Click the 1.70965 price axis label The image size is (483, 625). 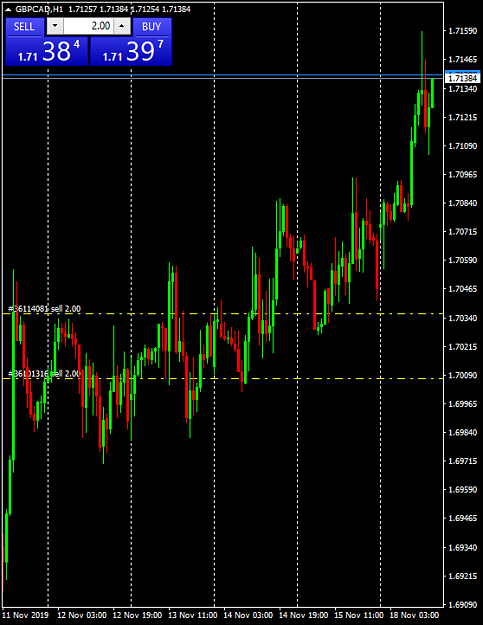(463, 175)
